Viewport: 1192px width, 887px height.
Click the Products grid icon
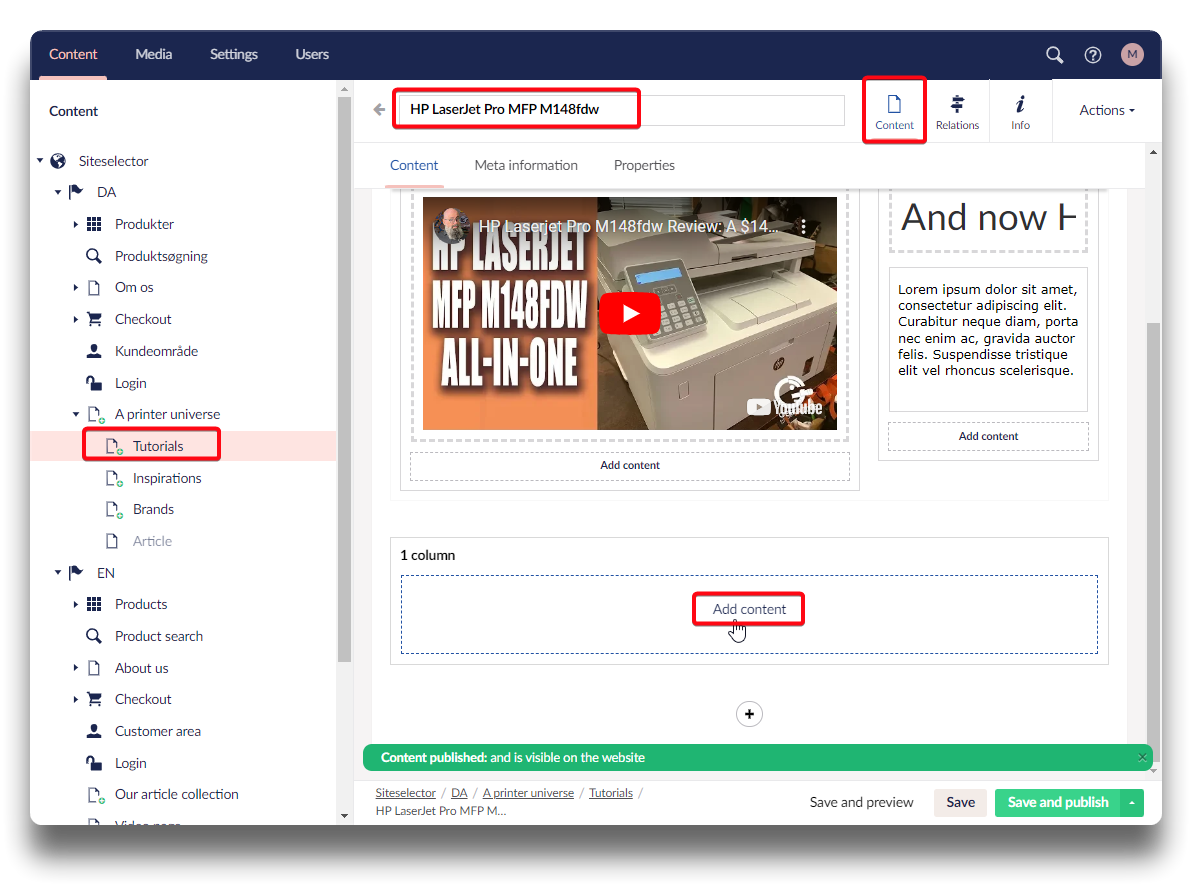coord(94,604)
